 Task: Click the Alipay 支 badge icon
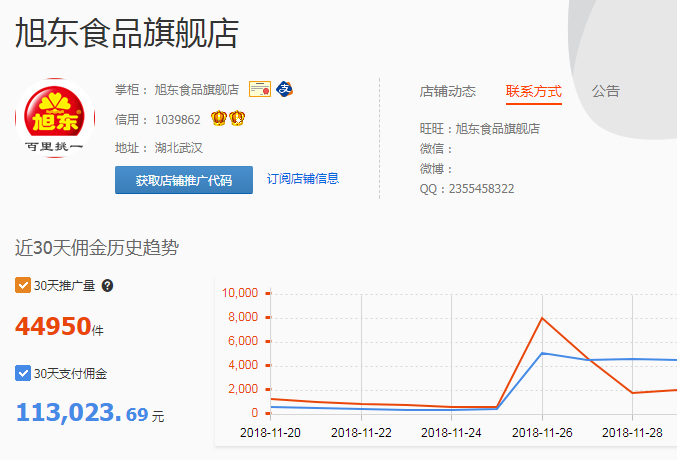click(285, 89)
